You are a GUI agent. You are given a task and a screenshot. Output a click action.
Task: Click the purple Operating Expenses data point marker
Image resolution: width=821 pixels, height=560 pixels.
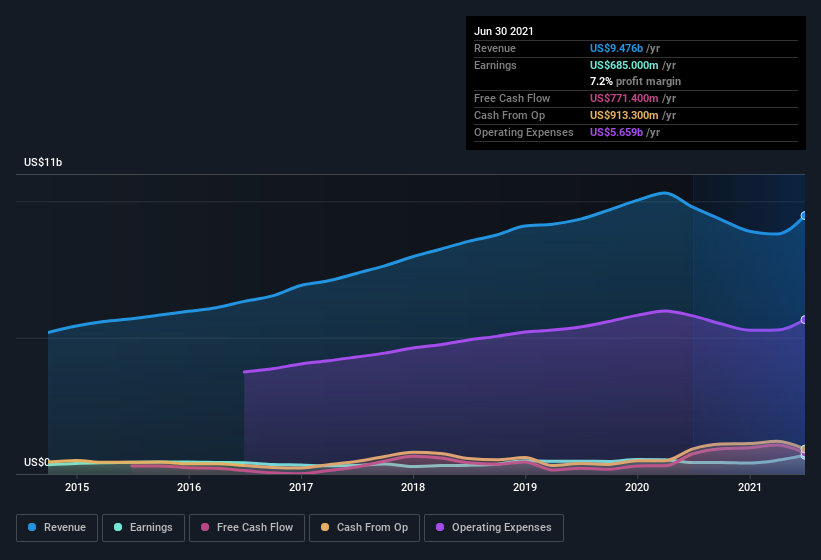coord(804,320)
